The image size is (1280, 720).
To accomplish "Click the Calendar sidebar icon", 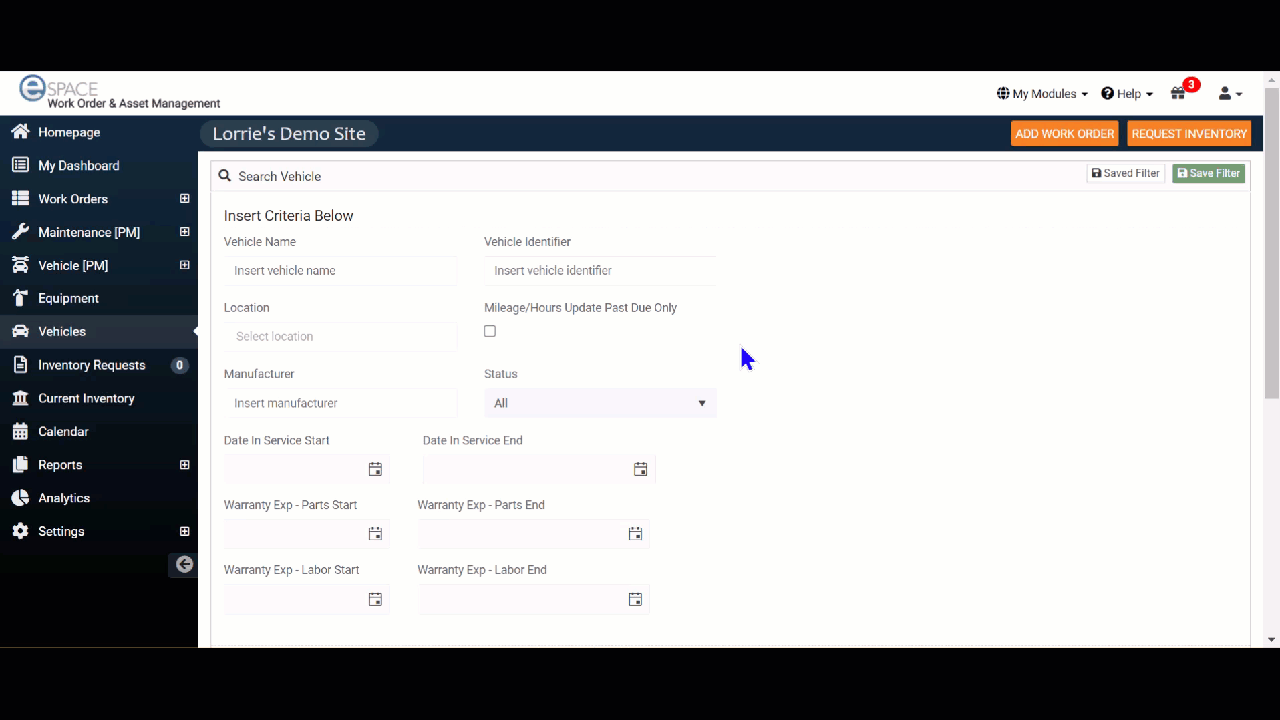I will click(20, 431).
